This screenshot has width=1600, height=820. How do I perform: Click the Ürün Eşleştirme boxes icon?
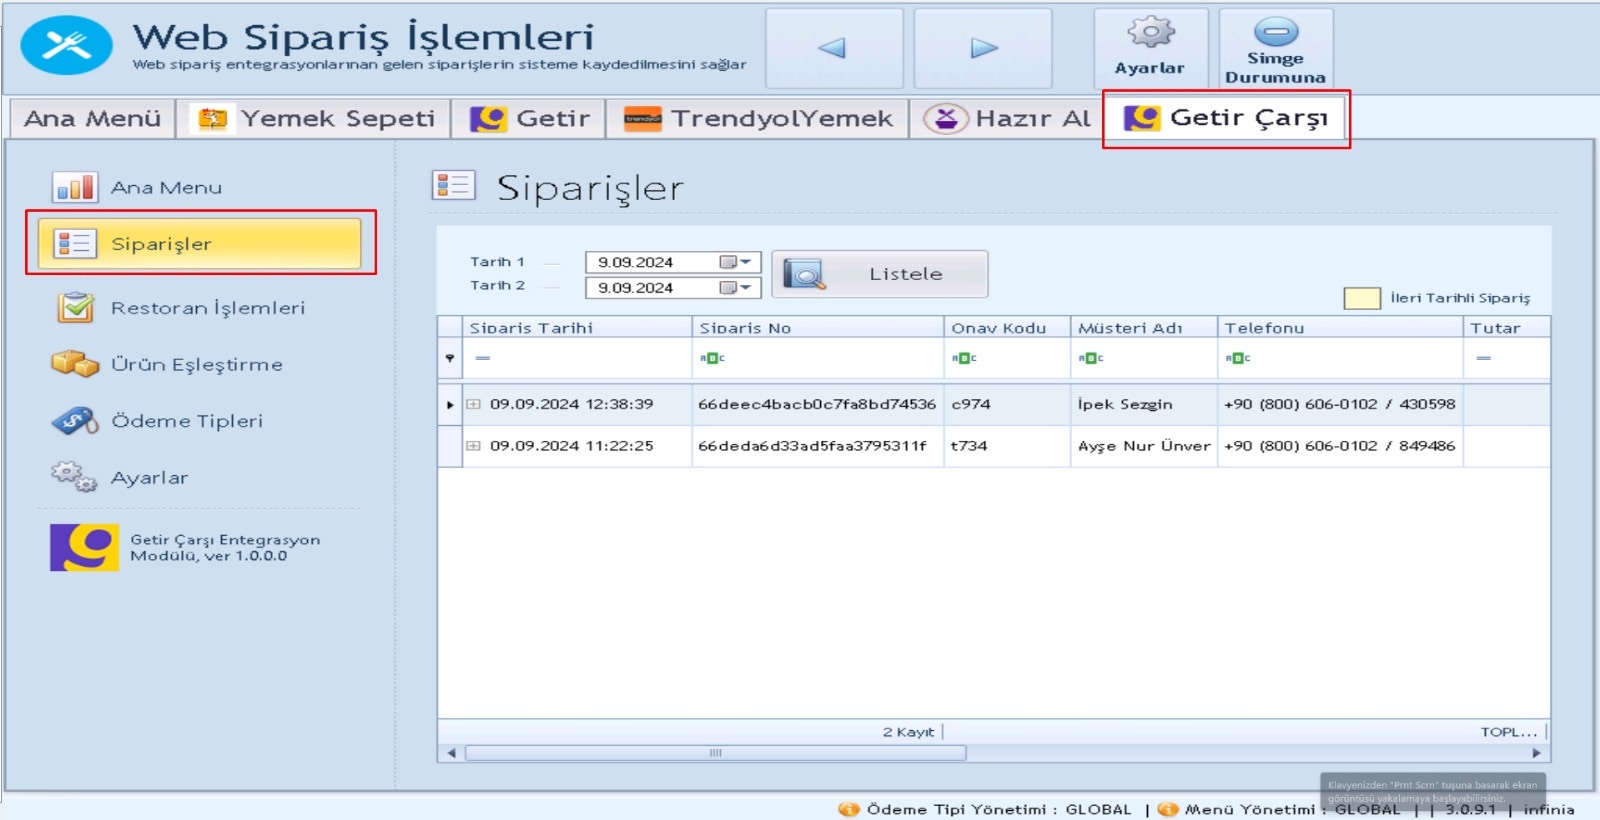click(x=75, y=364)
